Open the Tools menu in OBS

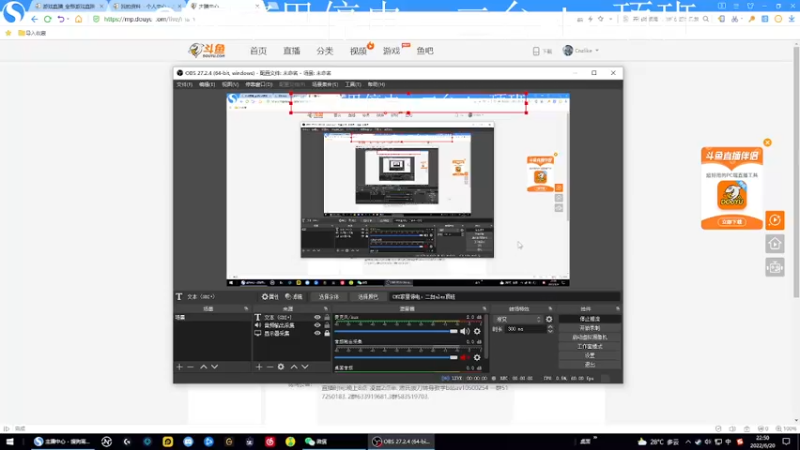point(353,84)
